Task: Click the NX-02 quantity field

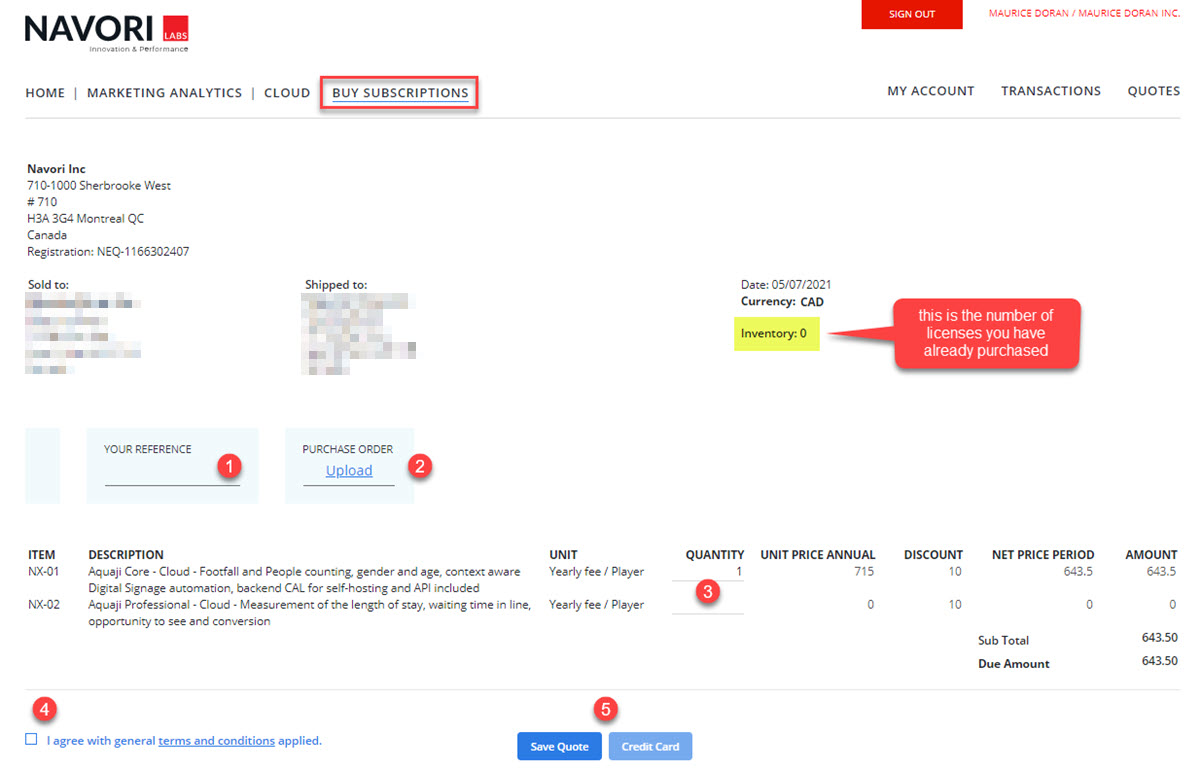Action: (x=708, y=605)
